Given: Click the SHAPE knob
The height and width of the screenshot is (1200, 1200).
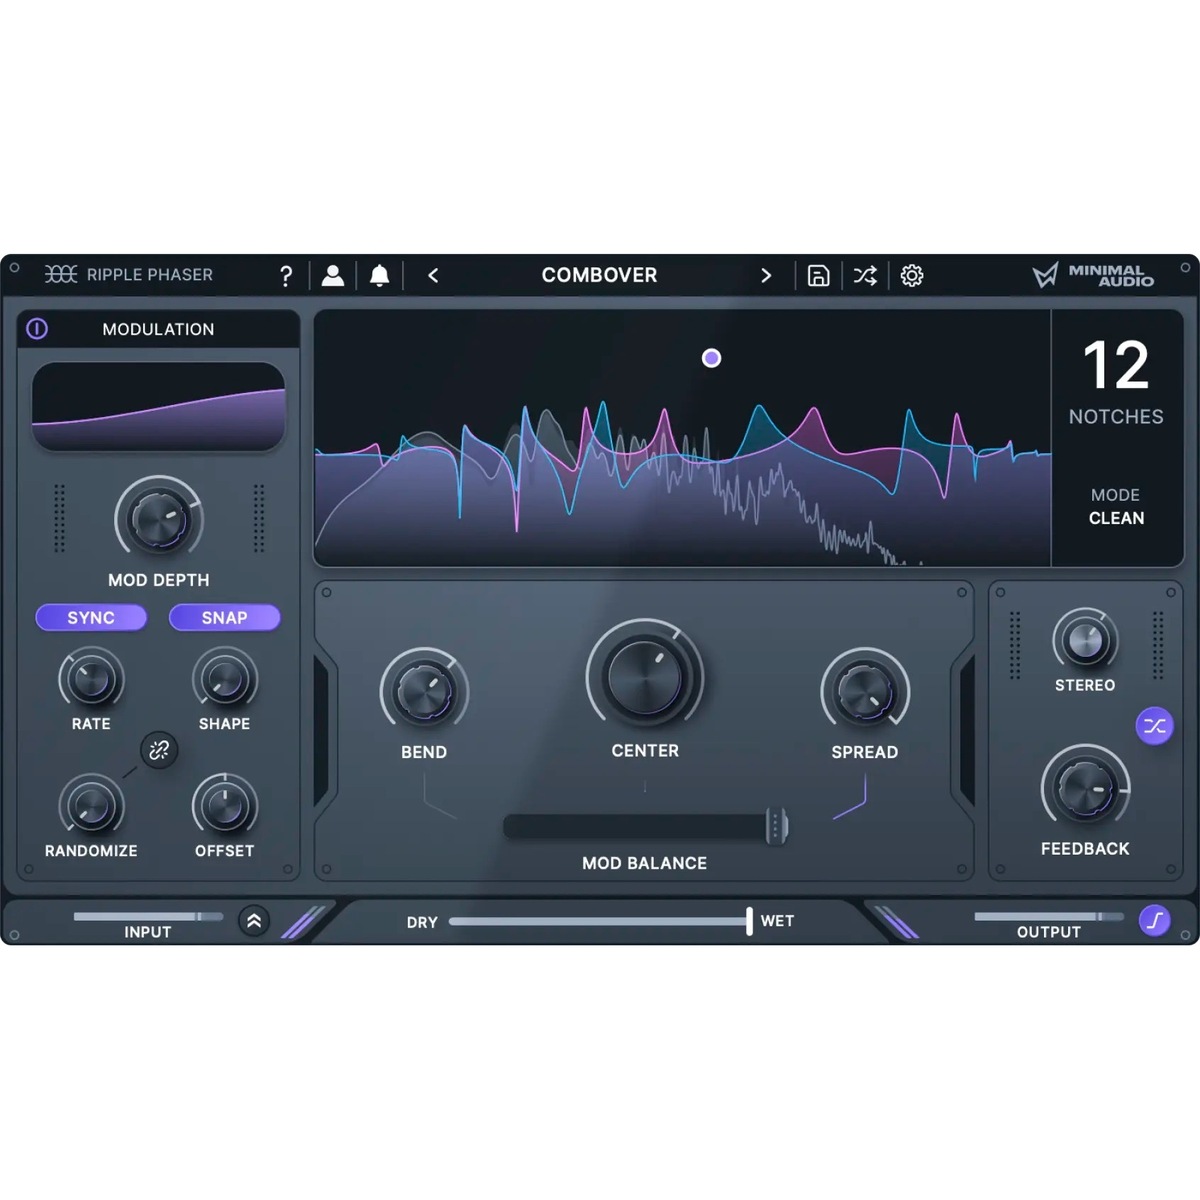Looking at the screenshot, I should pyautogui.click(x=224, y=680).
